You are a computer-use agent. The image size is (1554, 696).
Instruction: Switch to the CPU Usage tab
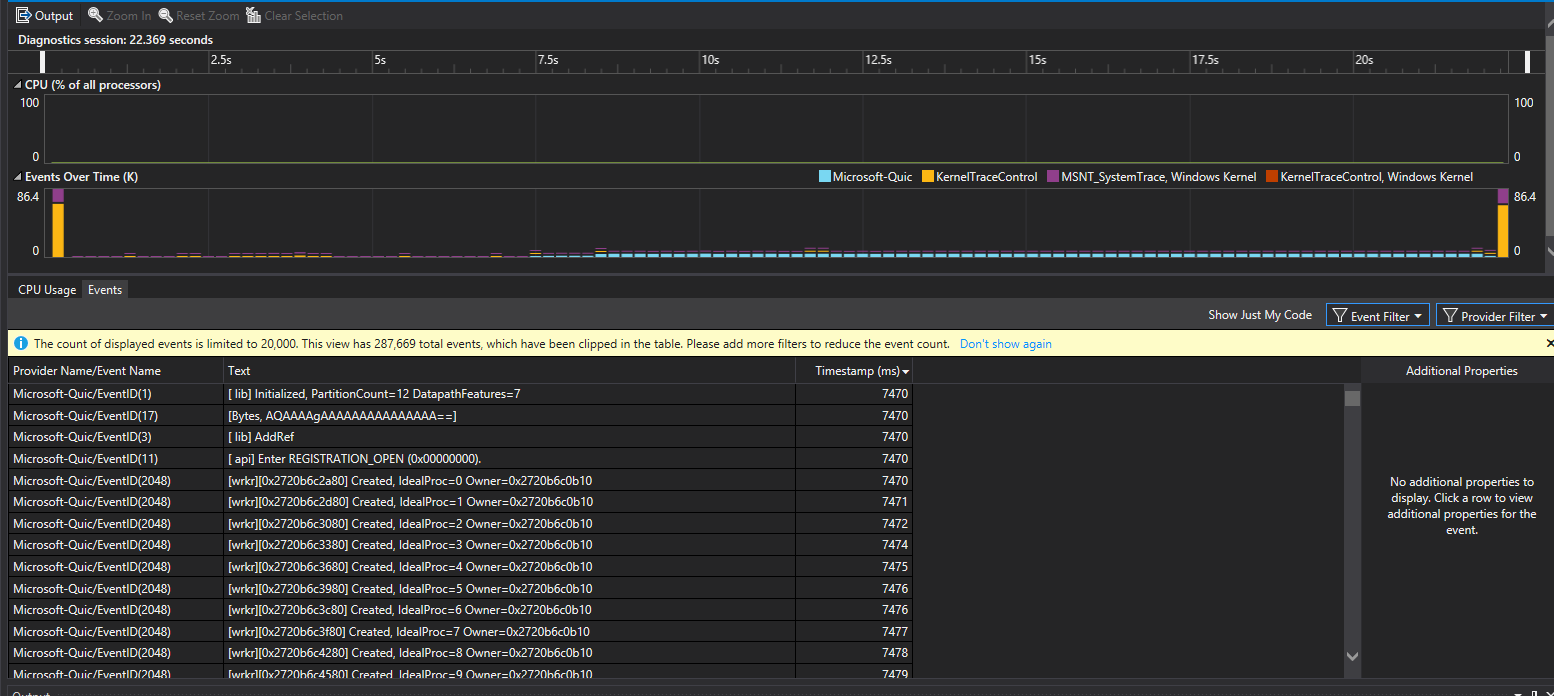(x=46, y=289)
